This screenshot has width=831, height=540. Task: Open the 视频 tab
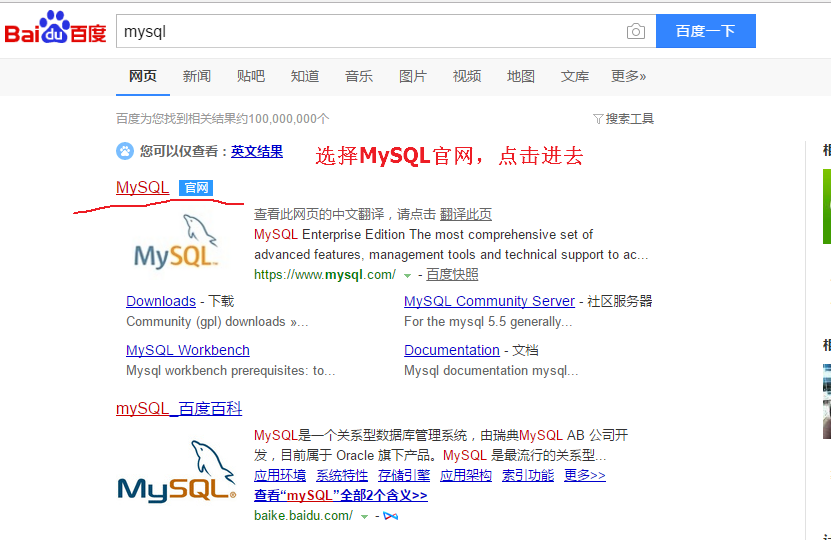(467, 76)
